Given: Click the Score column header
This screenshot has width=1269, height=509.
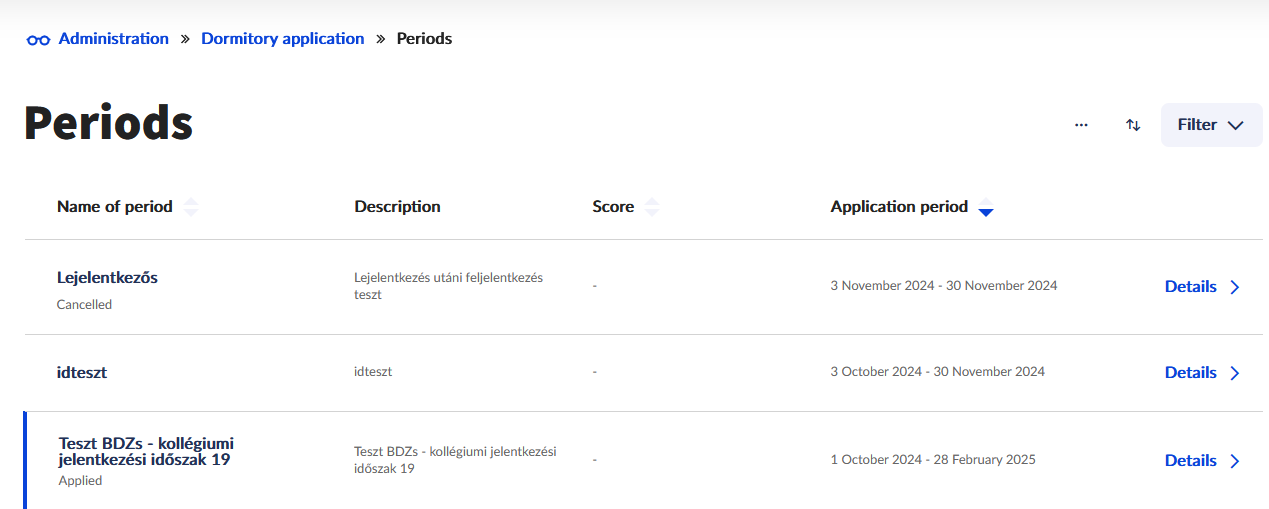Looking at the screenshot, I should 613,207.
